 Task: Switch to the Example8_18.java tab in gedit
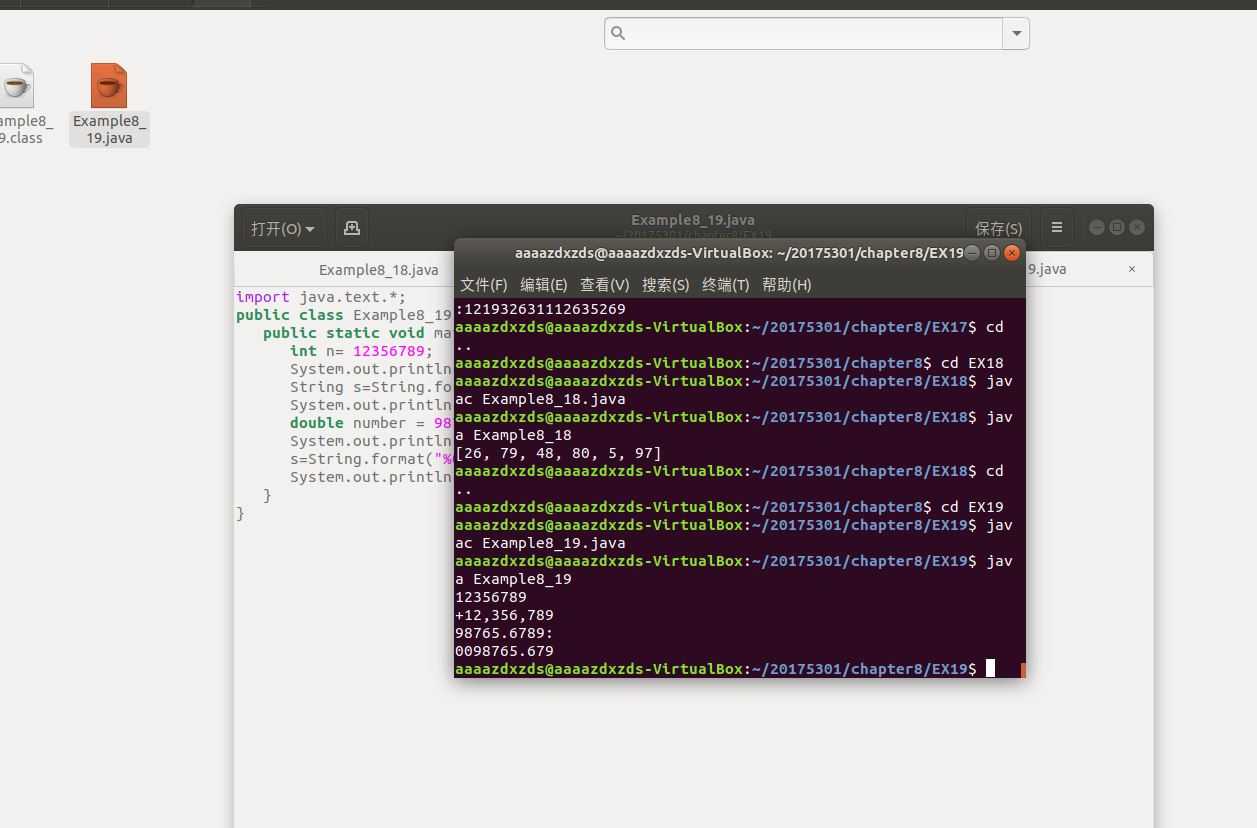coord(378,269)
